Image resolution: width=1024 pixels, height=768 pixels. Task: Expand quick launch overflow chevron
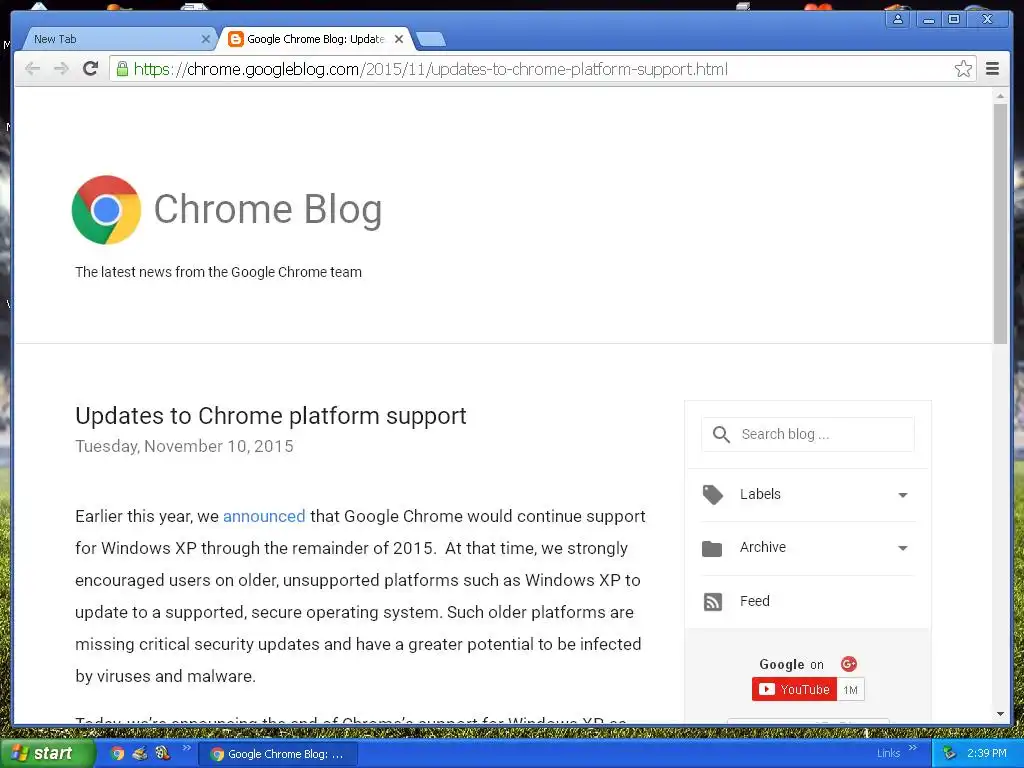tap(187, 748)
